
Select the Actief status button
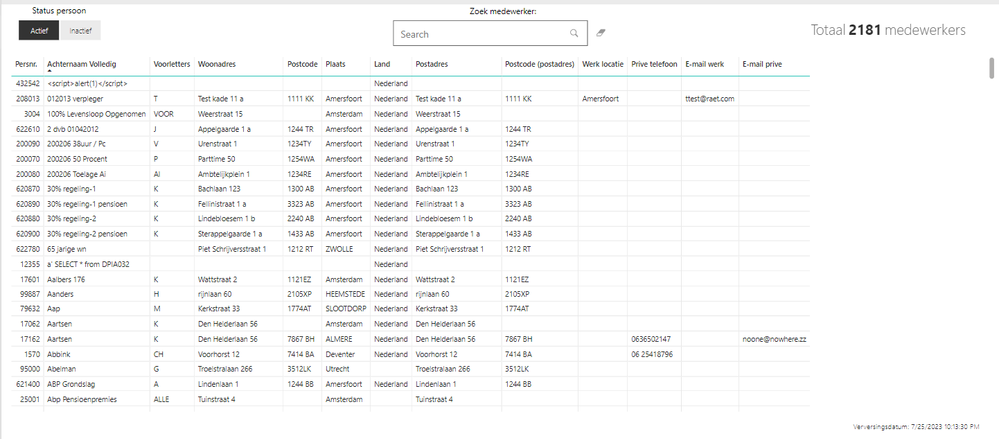click(39, 31)
